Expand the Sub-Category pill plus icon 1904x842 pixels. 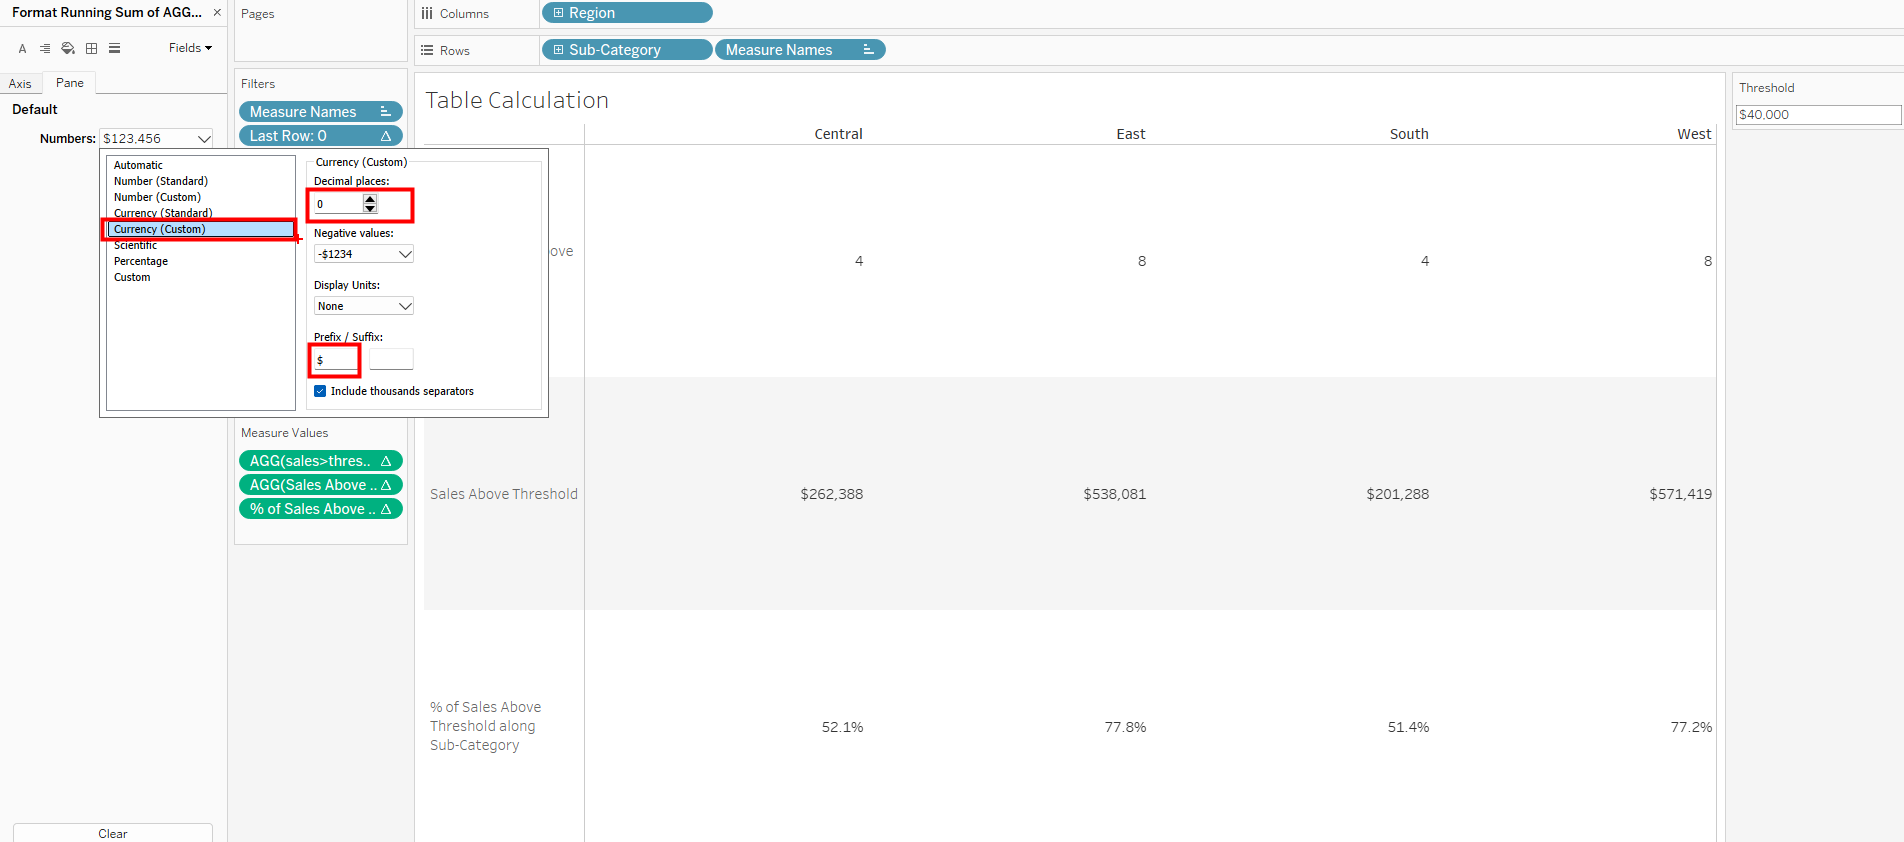558,50
